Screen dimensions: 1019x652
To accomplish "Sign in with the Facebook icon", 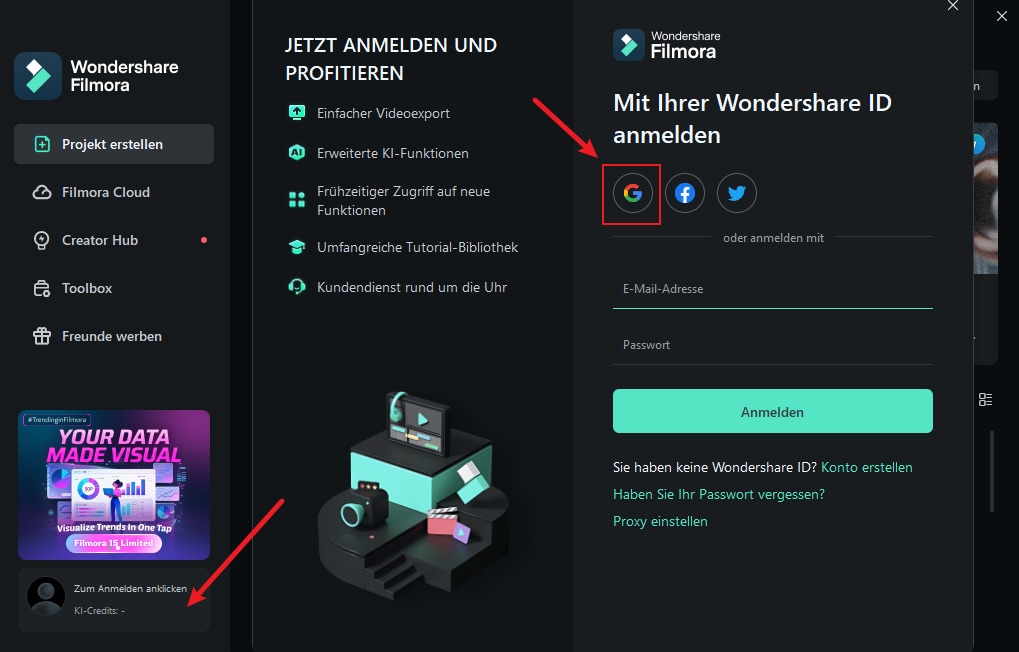I will click(x=685, y=193).
